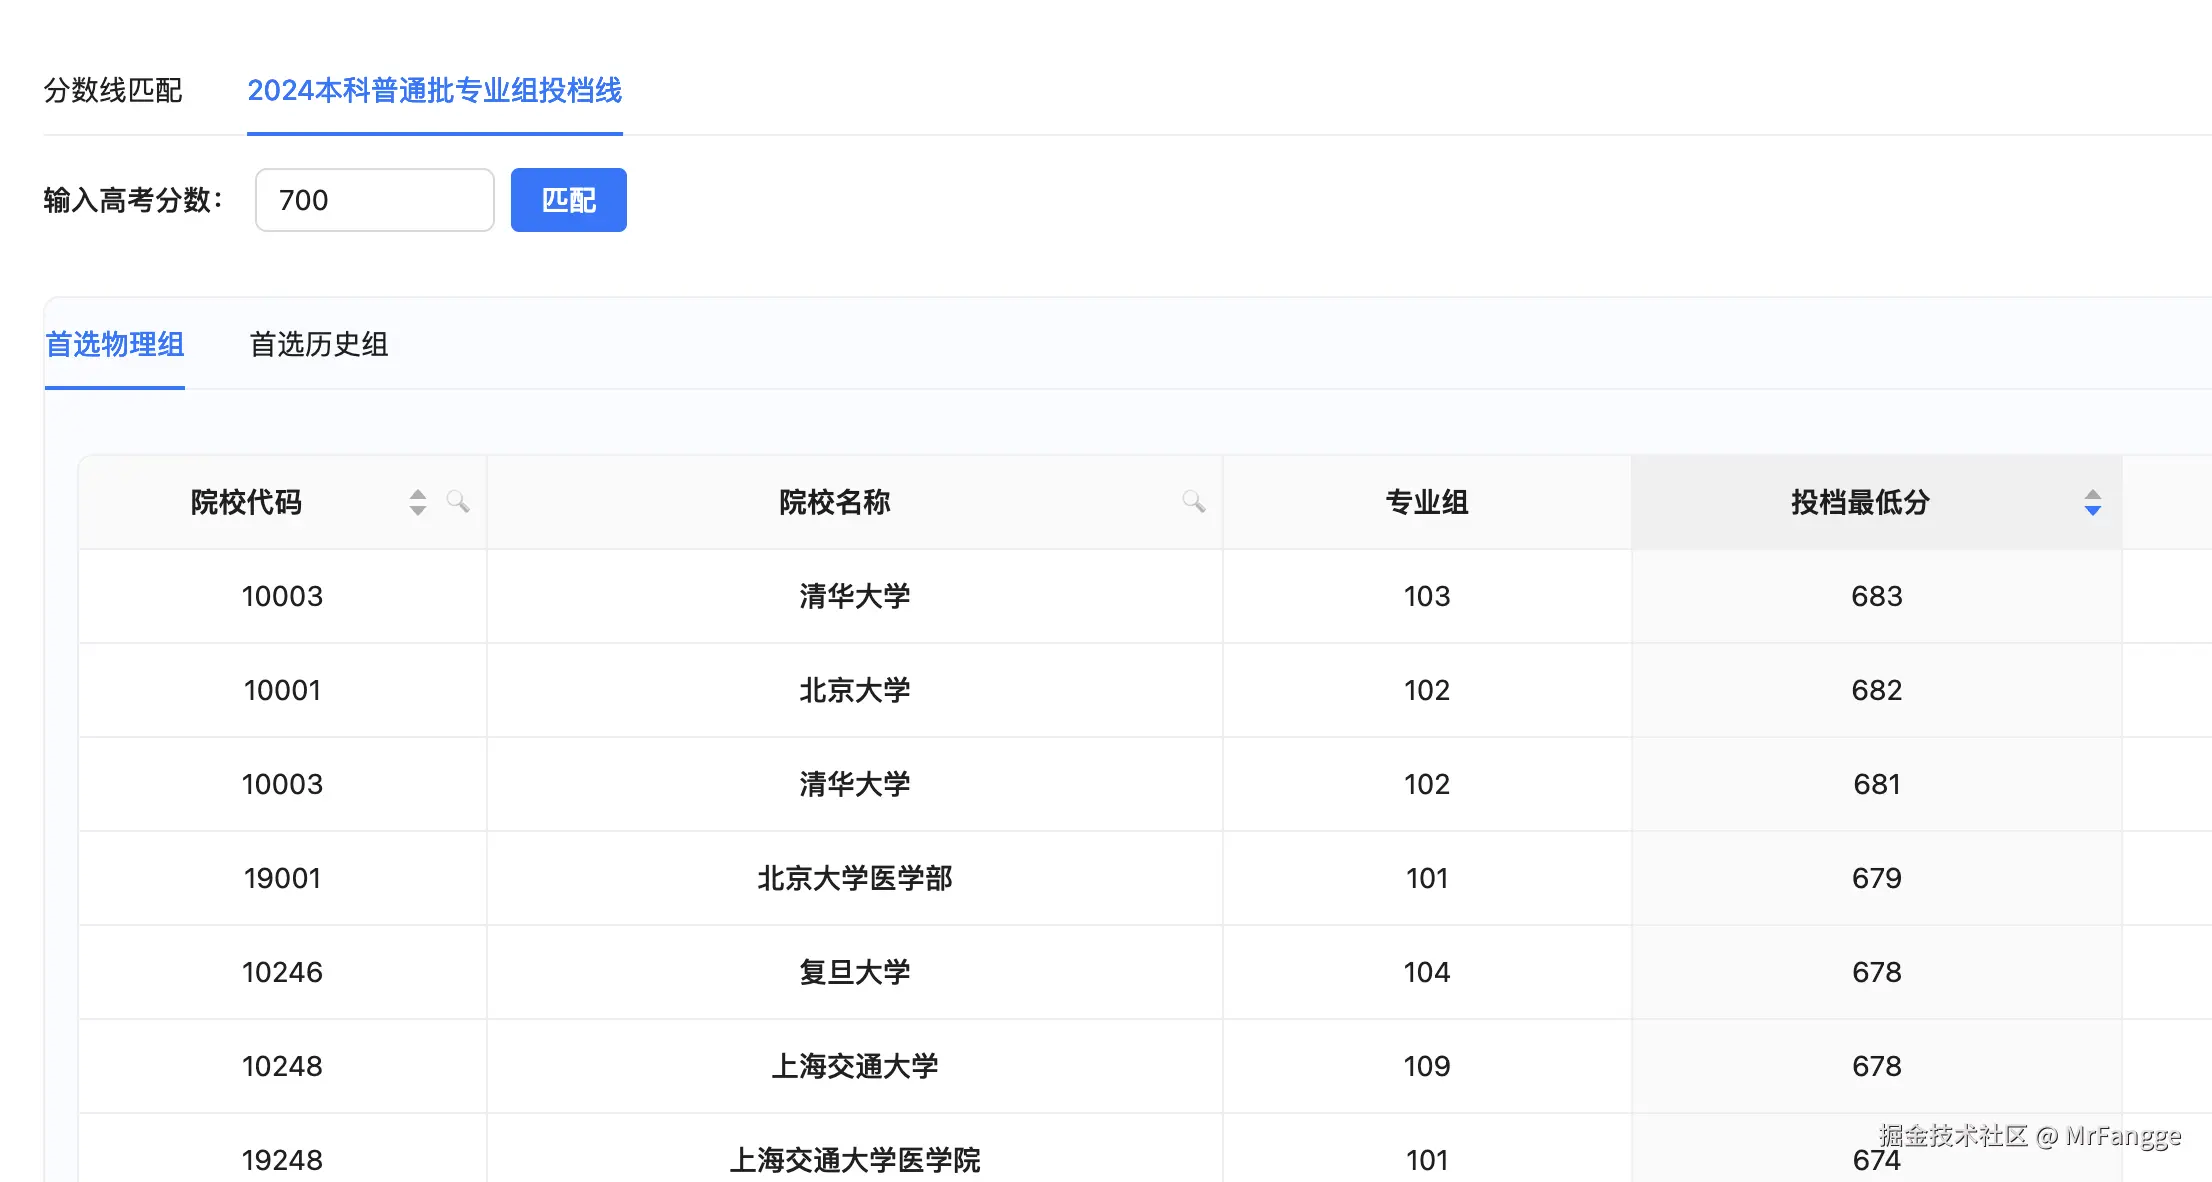Viewport: 2212px width, 1182px height.
Task: Click the 上海交通大学医学院 table cell
Action: tap(854, 1160)
